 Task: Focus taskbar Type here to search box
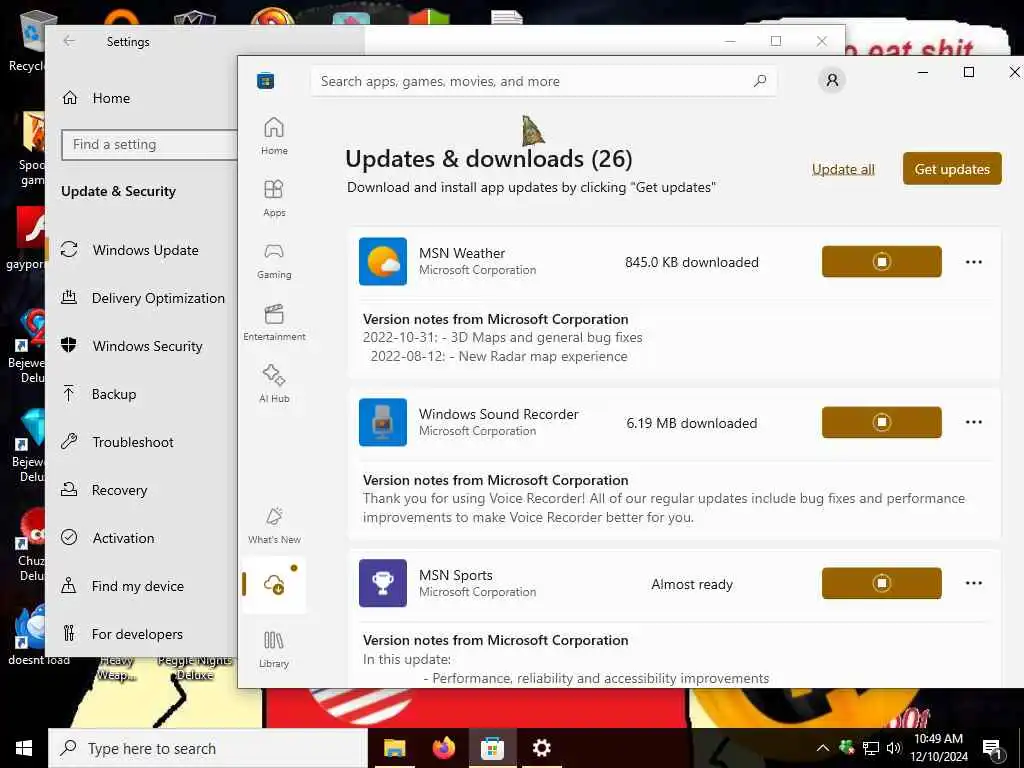tap(208, 748)
